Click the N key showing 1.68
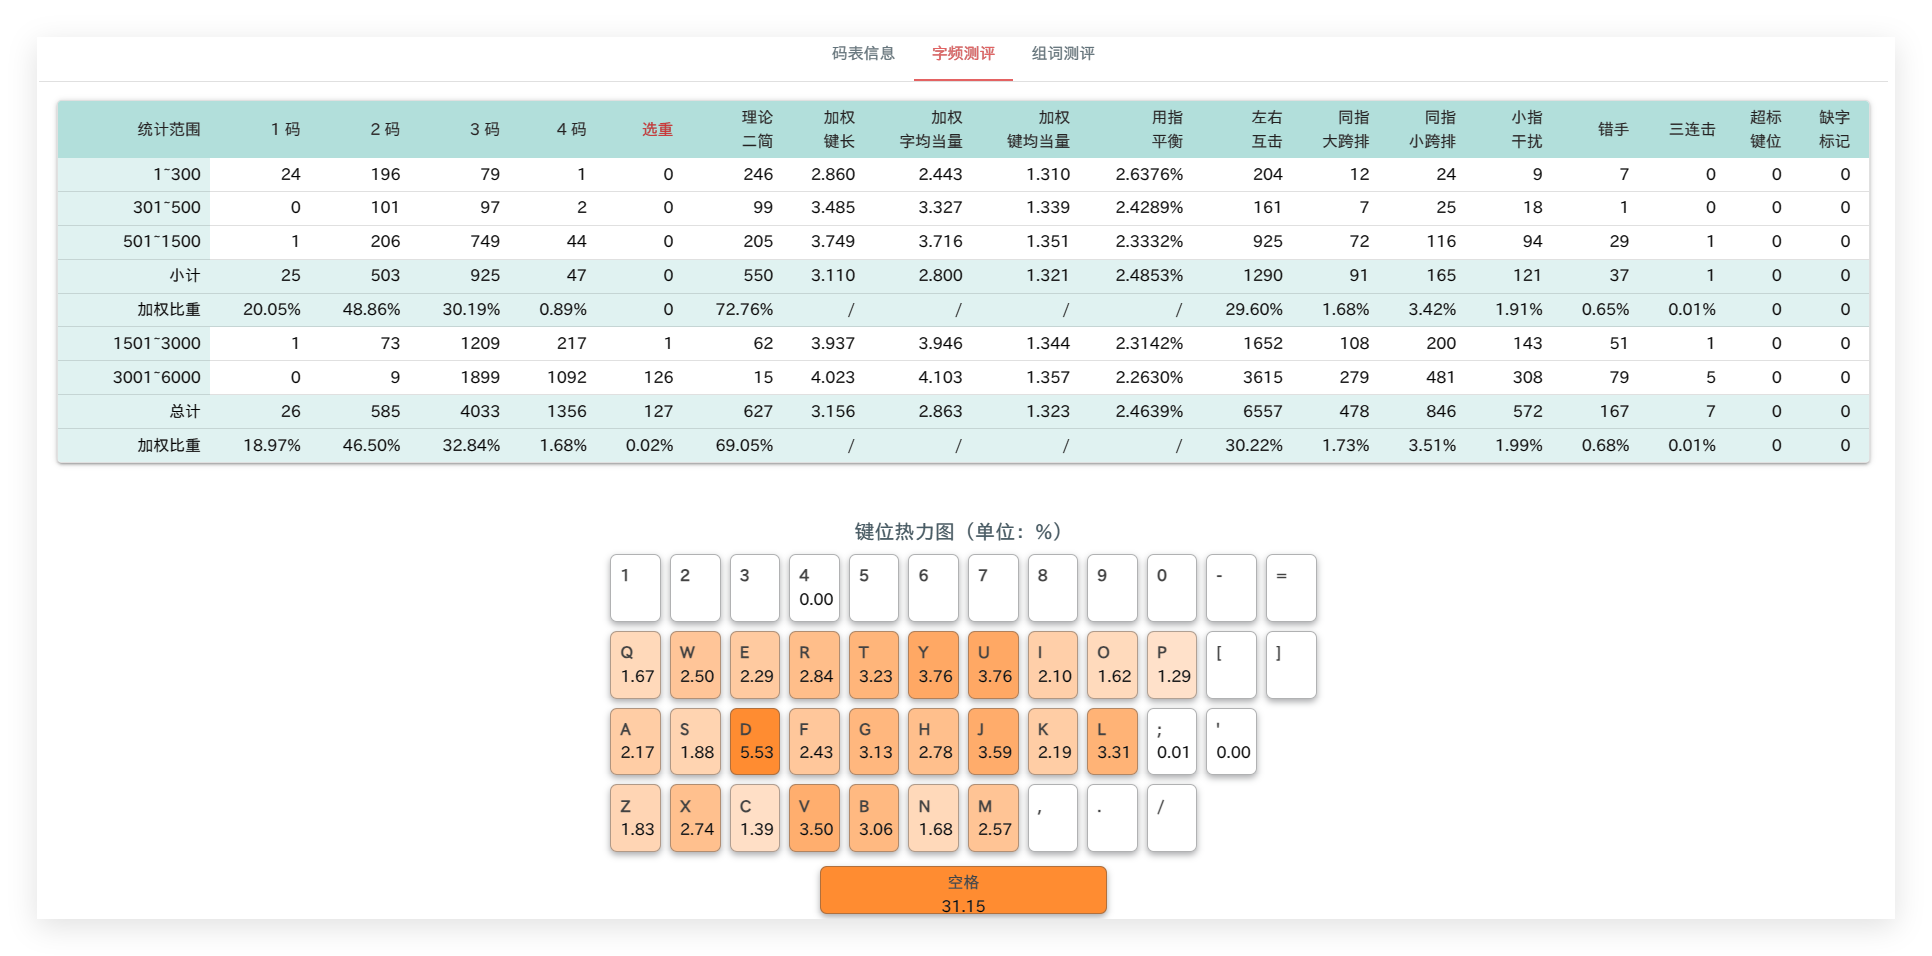Image resolution: width=1932 pixels, height=956 pixels. pos(934,818)
